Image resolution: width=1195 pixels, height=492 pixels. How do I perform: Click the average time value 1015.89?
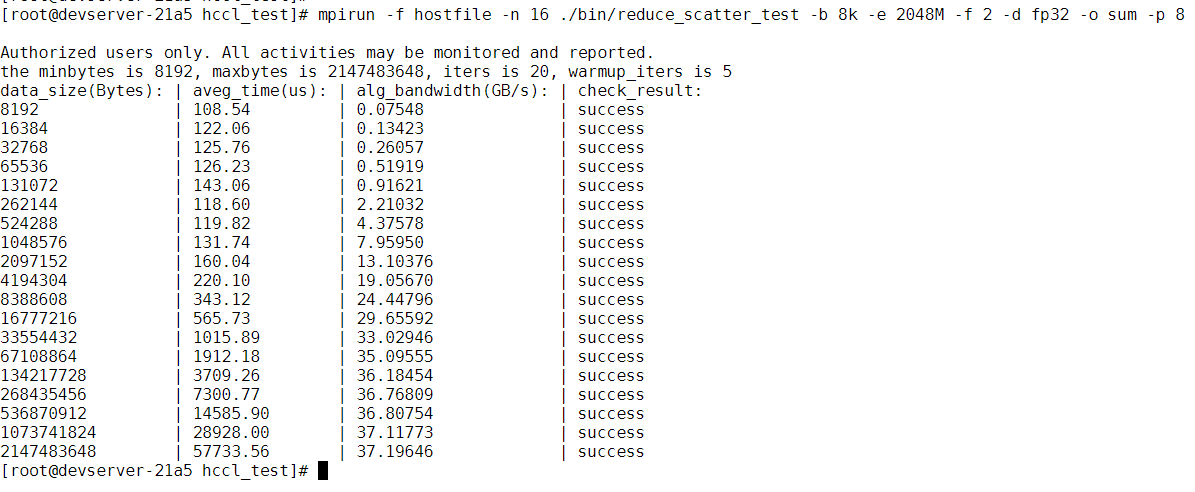tap(226, 338)
